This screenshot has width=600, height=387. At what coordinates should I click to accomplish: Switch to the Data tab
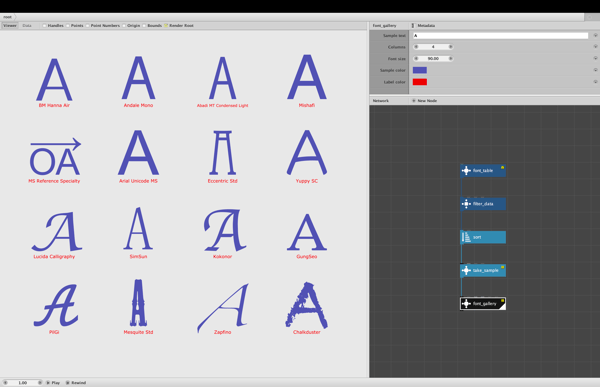tap(27, 26)
